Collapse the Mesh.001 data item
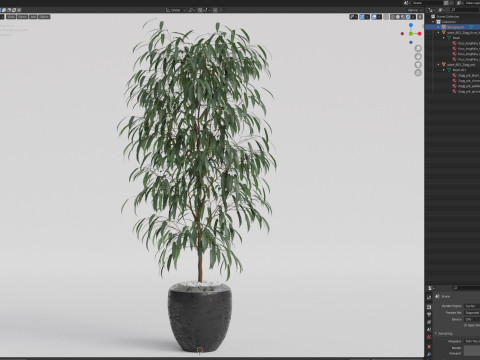 point(444,70)
